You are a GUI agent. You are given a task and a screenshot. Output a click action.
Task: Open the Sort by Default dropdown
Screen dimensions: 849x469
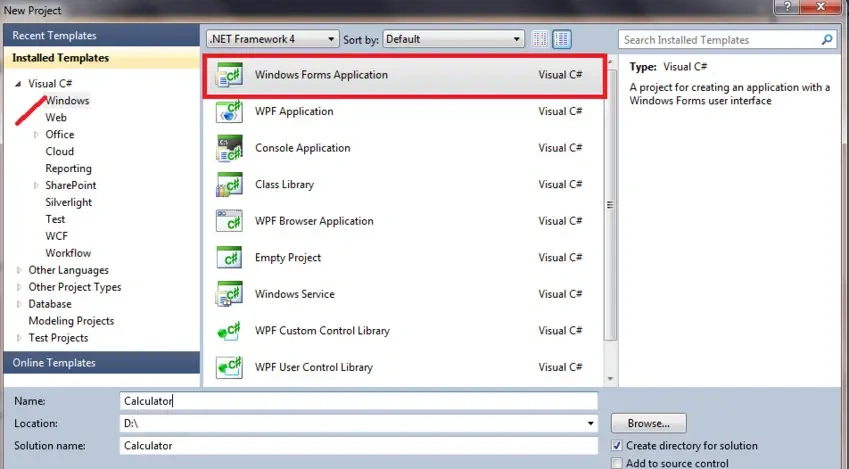pos(454,39)
